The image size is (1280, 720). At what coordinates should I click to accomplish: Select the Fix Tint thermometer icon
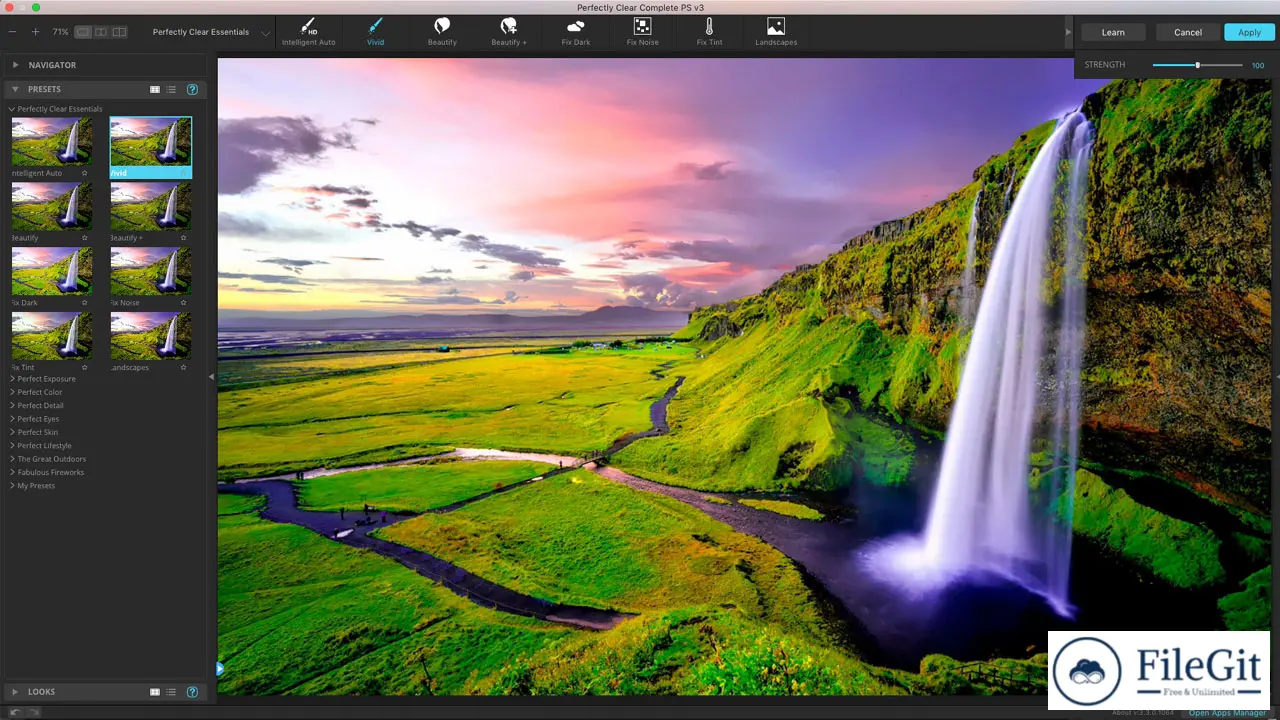(709, 26)
